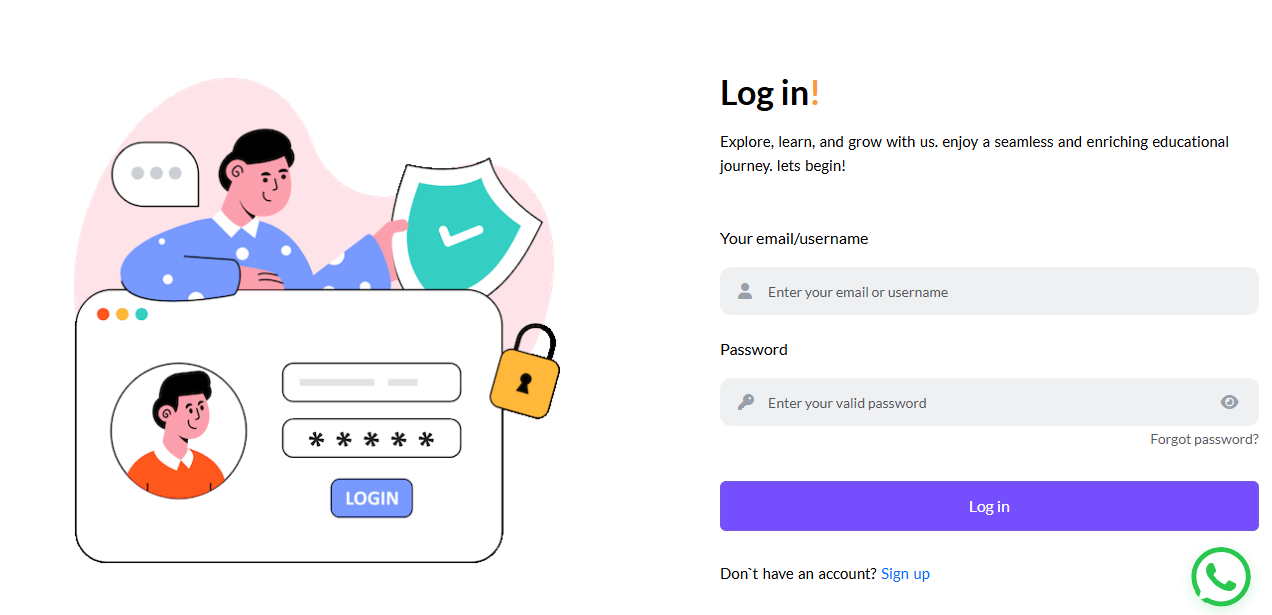Viewport: 1272px width, 615px height.
Task: Click the Password field label
Action: click(x=754, y=350)
